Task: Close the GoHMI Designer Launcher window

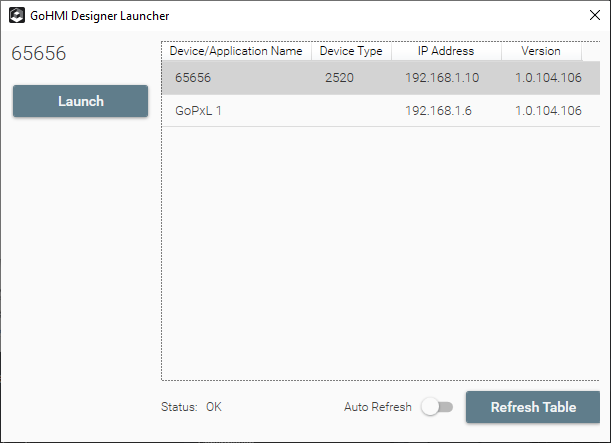Action: click(x=595, y=15)
